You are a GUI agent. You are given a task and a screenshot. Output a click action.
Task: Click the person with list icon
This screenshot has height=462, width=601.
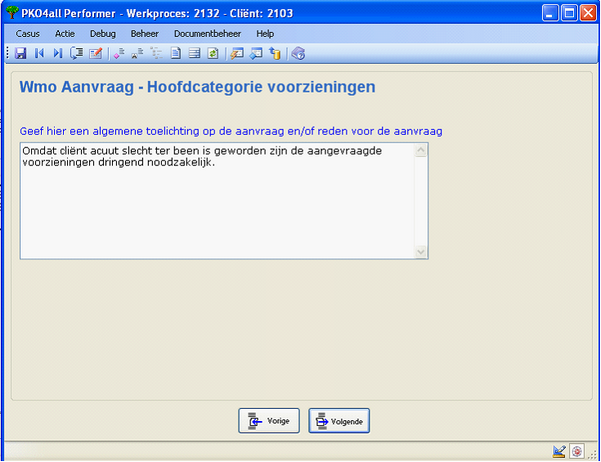pyautogui.click(x=137, y=53)
